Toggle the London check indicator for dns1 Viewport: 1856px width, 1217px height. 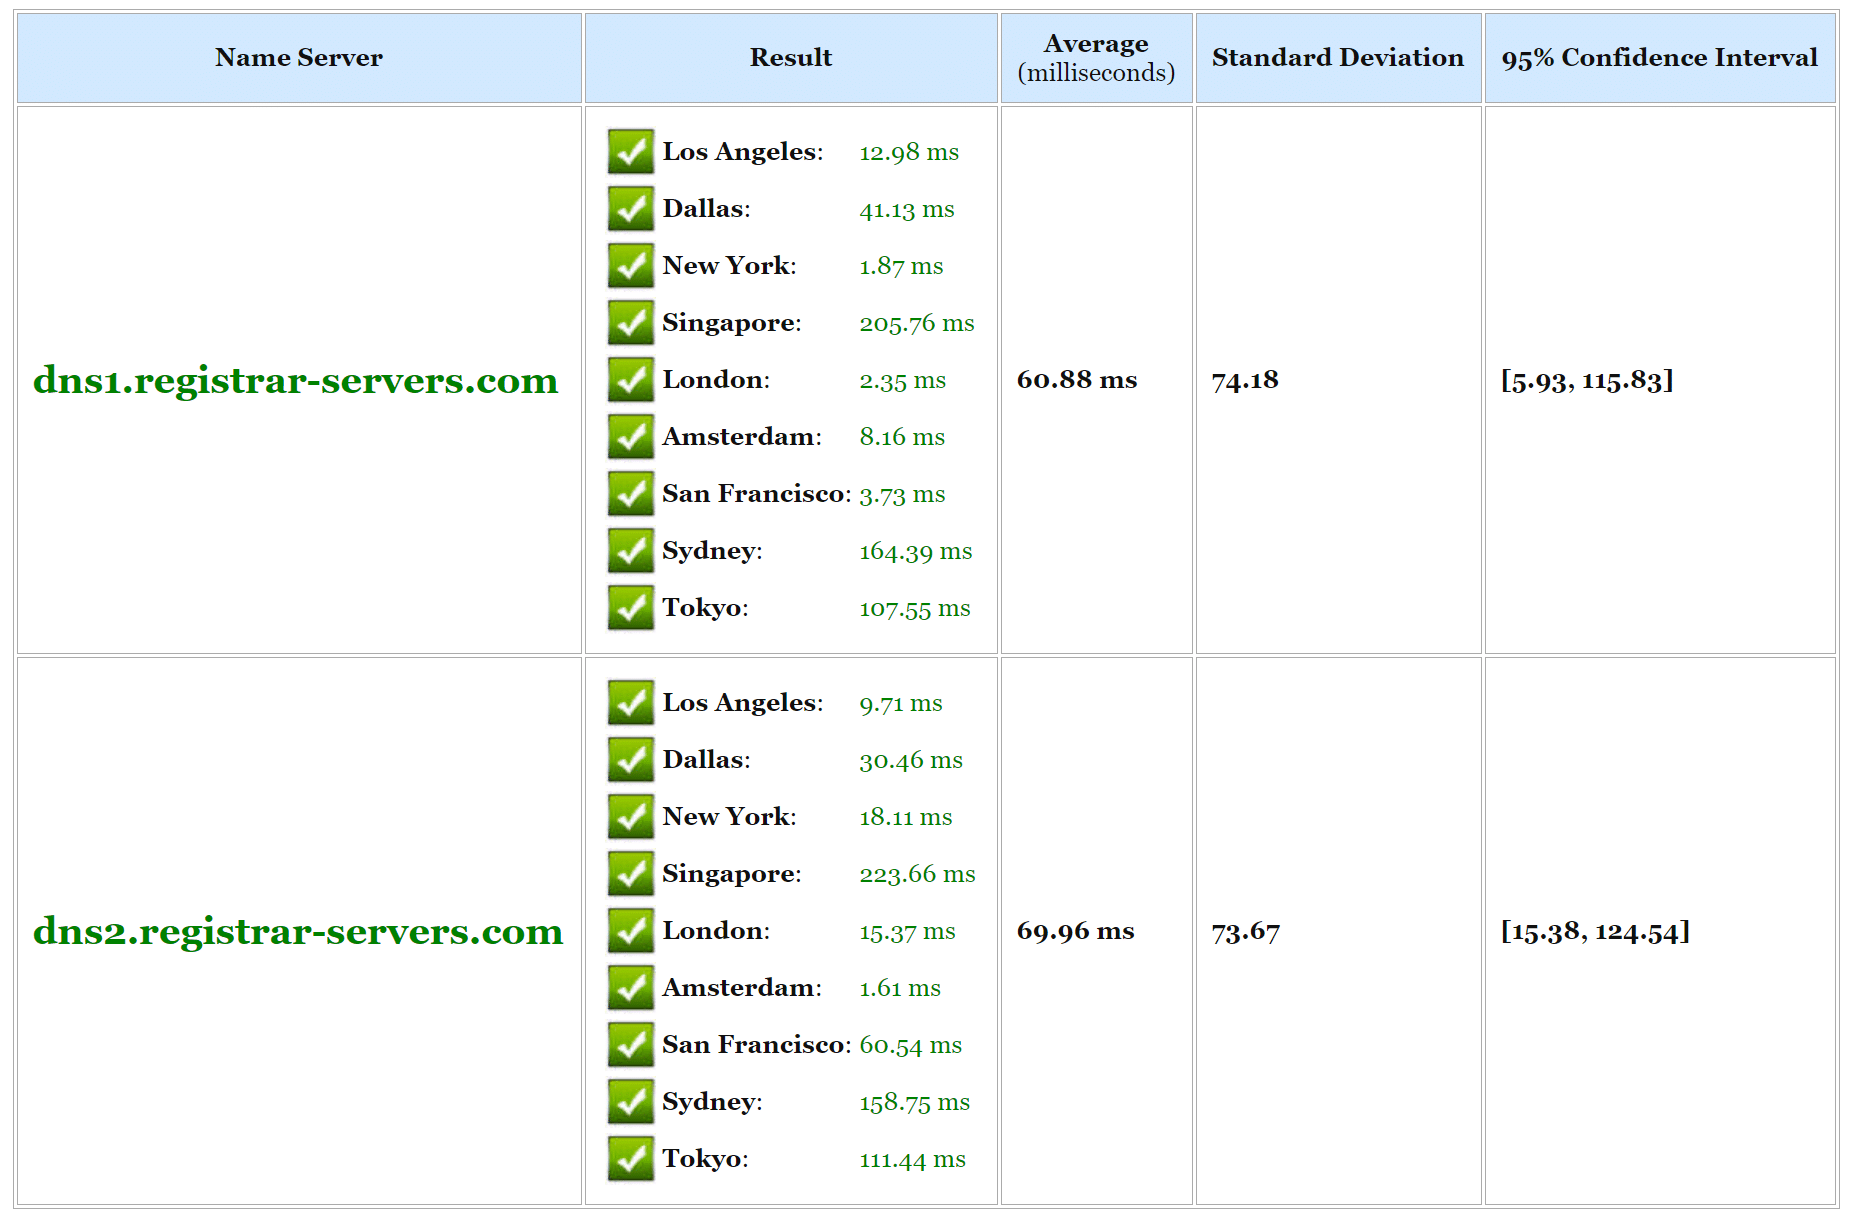pos(630,379)
